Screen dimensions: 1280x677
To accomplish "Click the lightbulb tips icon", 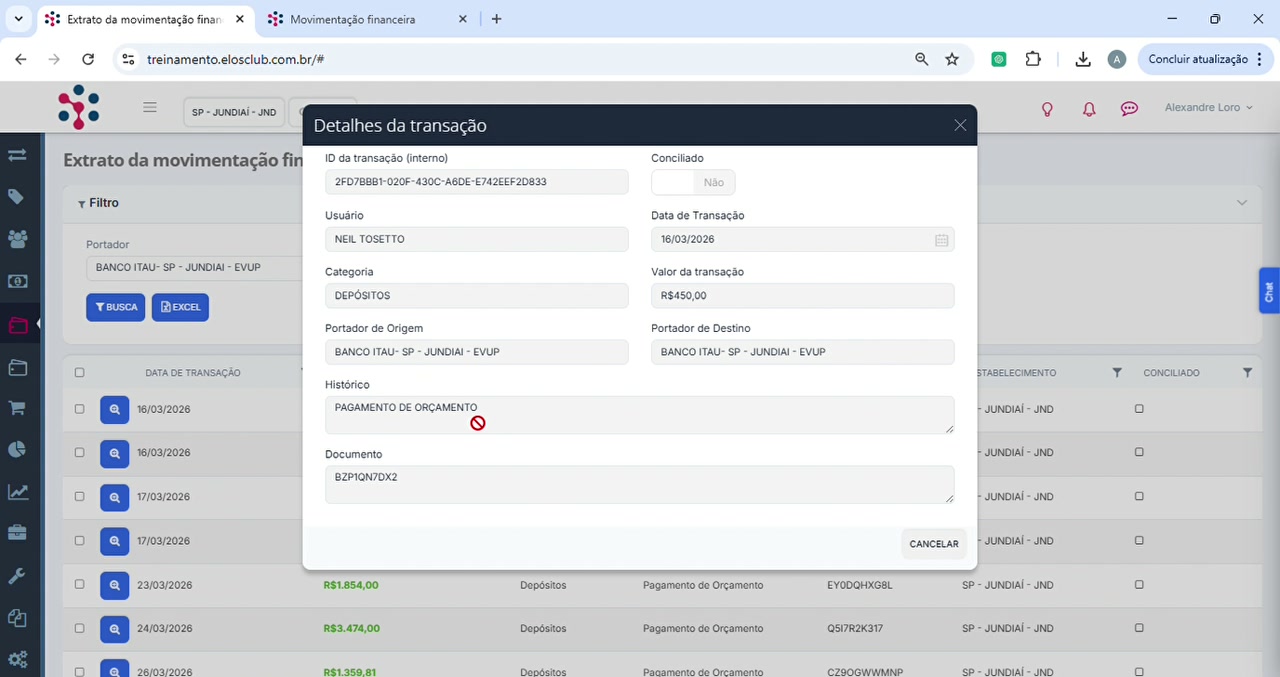I will [x=1048, y=109].
